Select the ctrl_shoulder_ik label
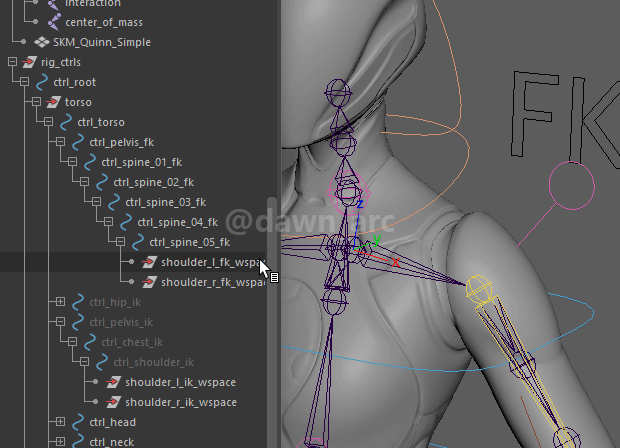This screenshot has height=448, width=620. 154,362
